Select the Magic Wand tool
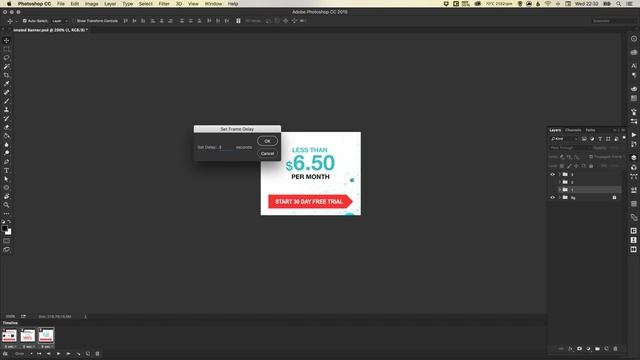Screen dimensions: 640x360 pyautogui.click(x=7, y=67)
